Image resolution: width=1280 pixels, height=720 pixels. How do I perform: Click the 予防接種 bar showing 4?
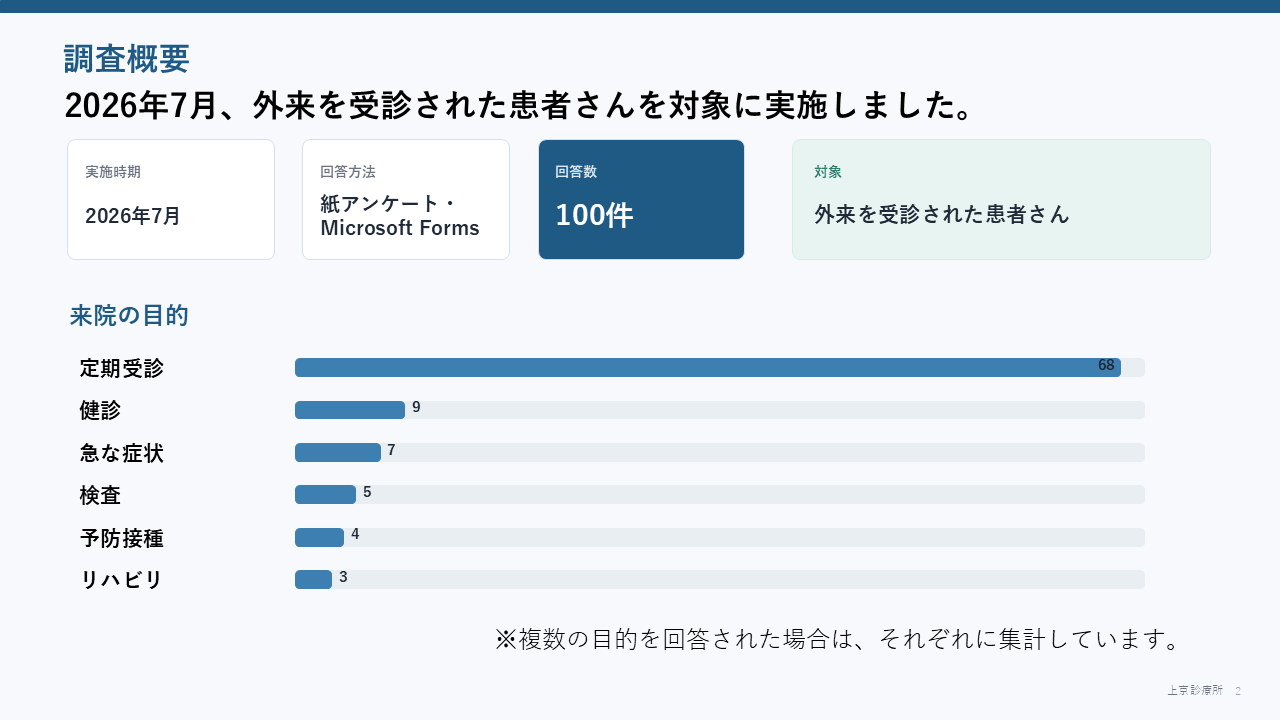tap(320, 537)
